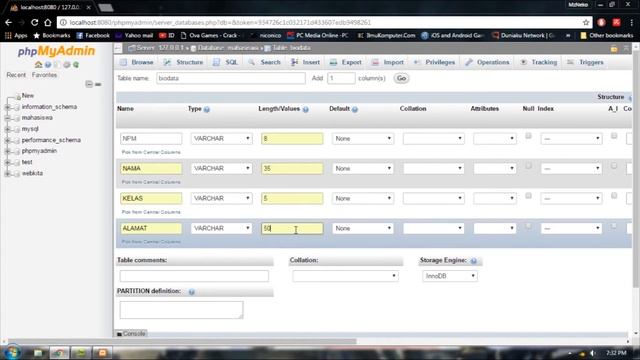Click the red extension icon in toolbar
The width and height of the screenshot is (640, 360).
click(616, 22)
